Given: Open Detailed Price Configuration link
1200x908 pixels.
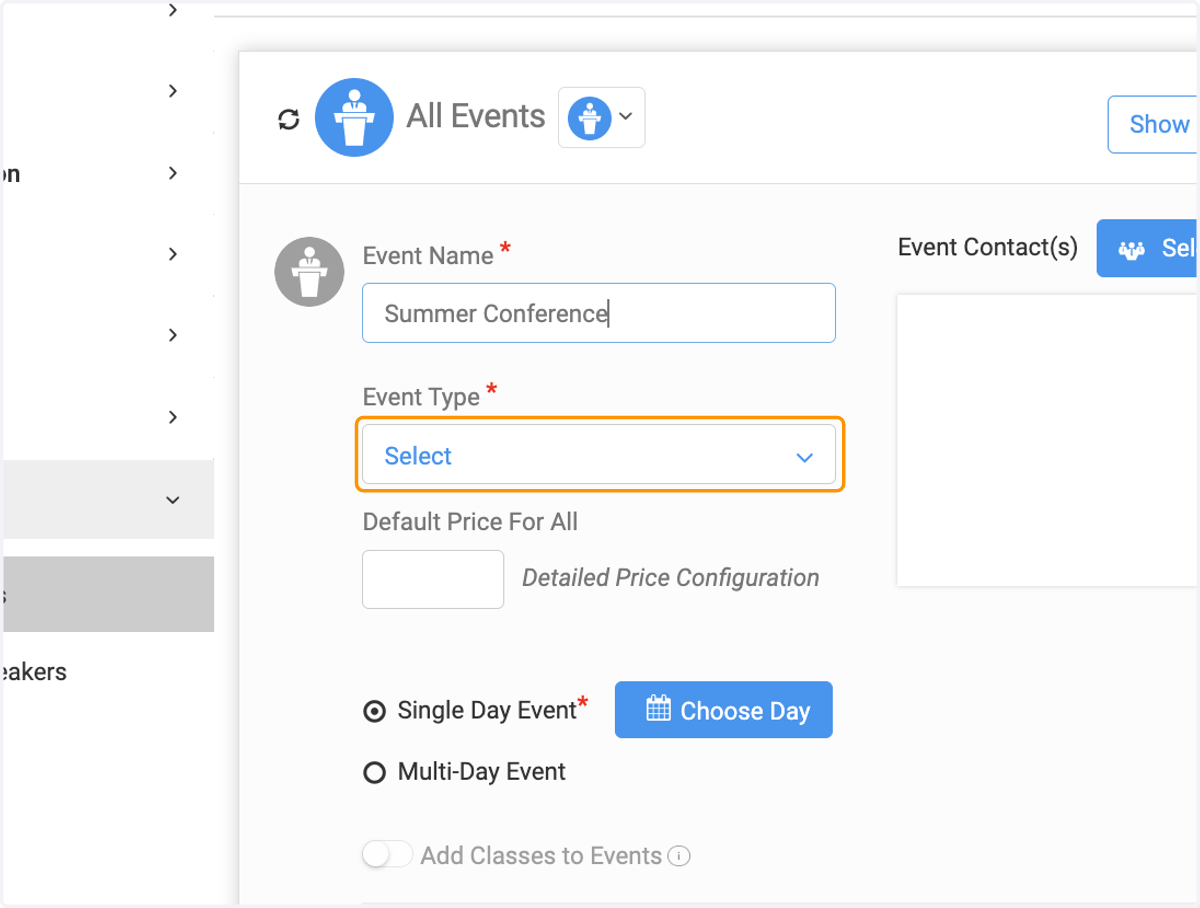Looking at the screenshot, I should [x=670, y=578].
